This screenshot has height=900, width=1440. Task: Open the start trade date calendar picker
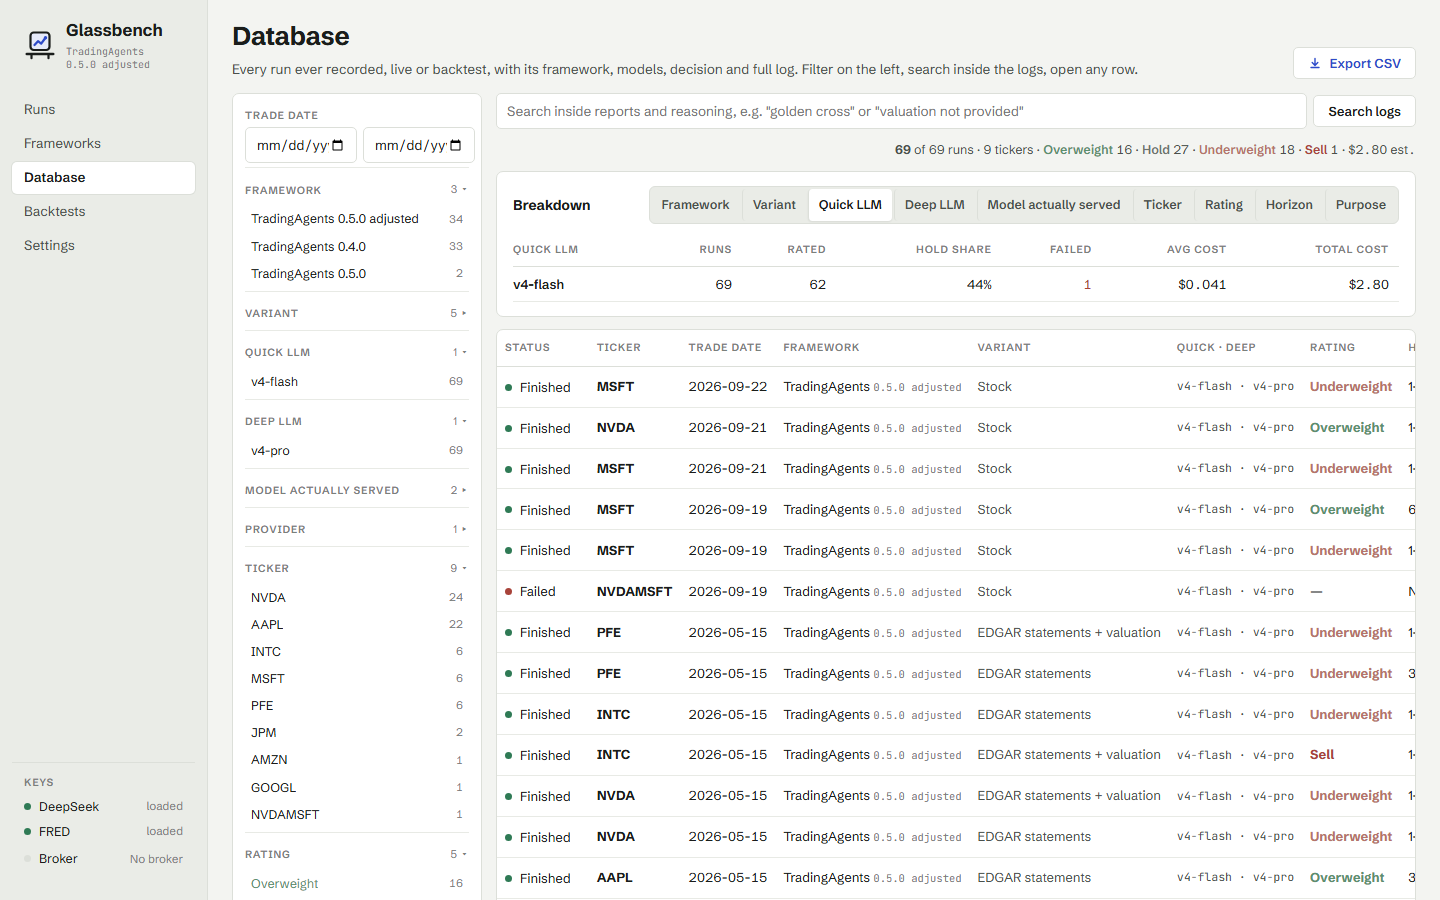338,146
